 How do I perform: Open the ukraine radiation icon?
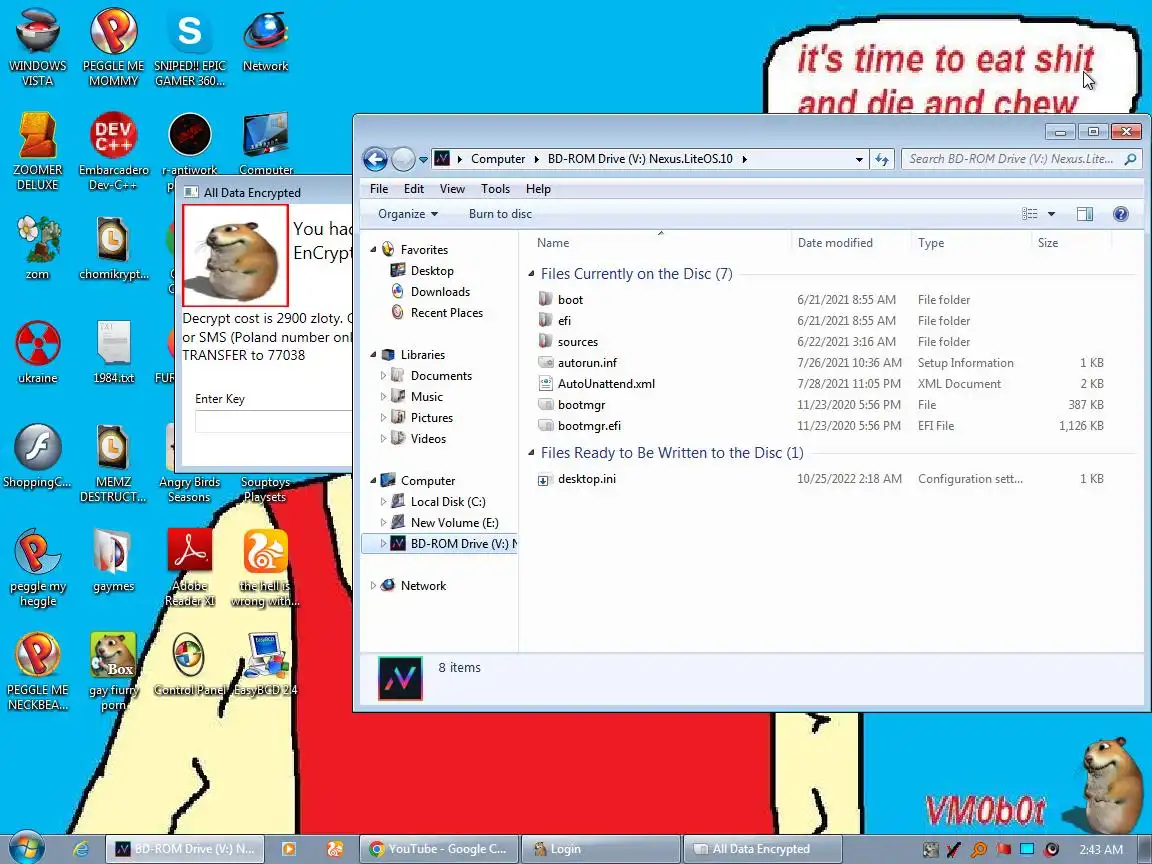(x=37, y=352)
